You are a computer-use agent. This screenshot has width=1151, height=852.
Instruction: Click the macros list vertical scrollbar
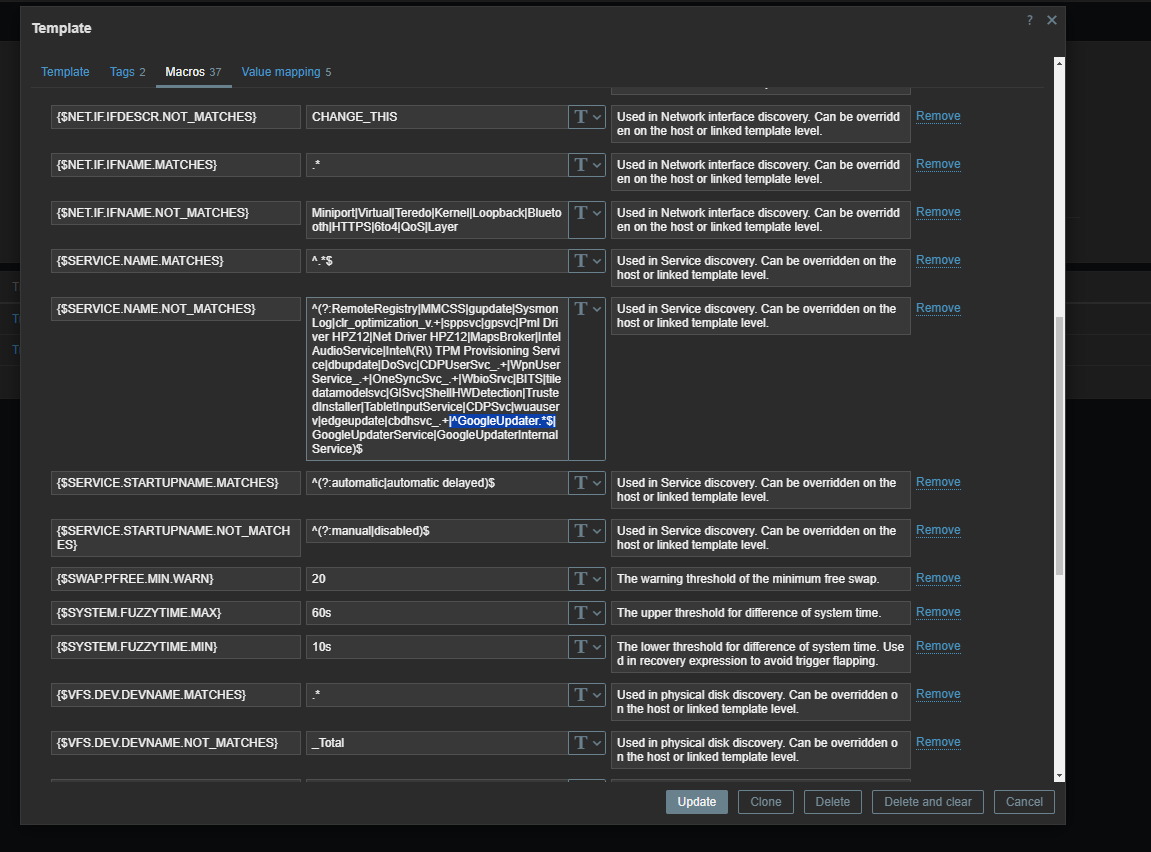click(1059, 450)
